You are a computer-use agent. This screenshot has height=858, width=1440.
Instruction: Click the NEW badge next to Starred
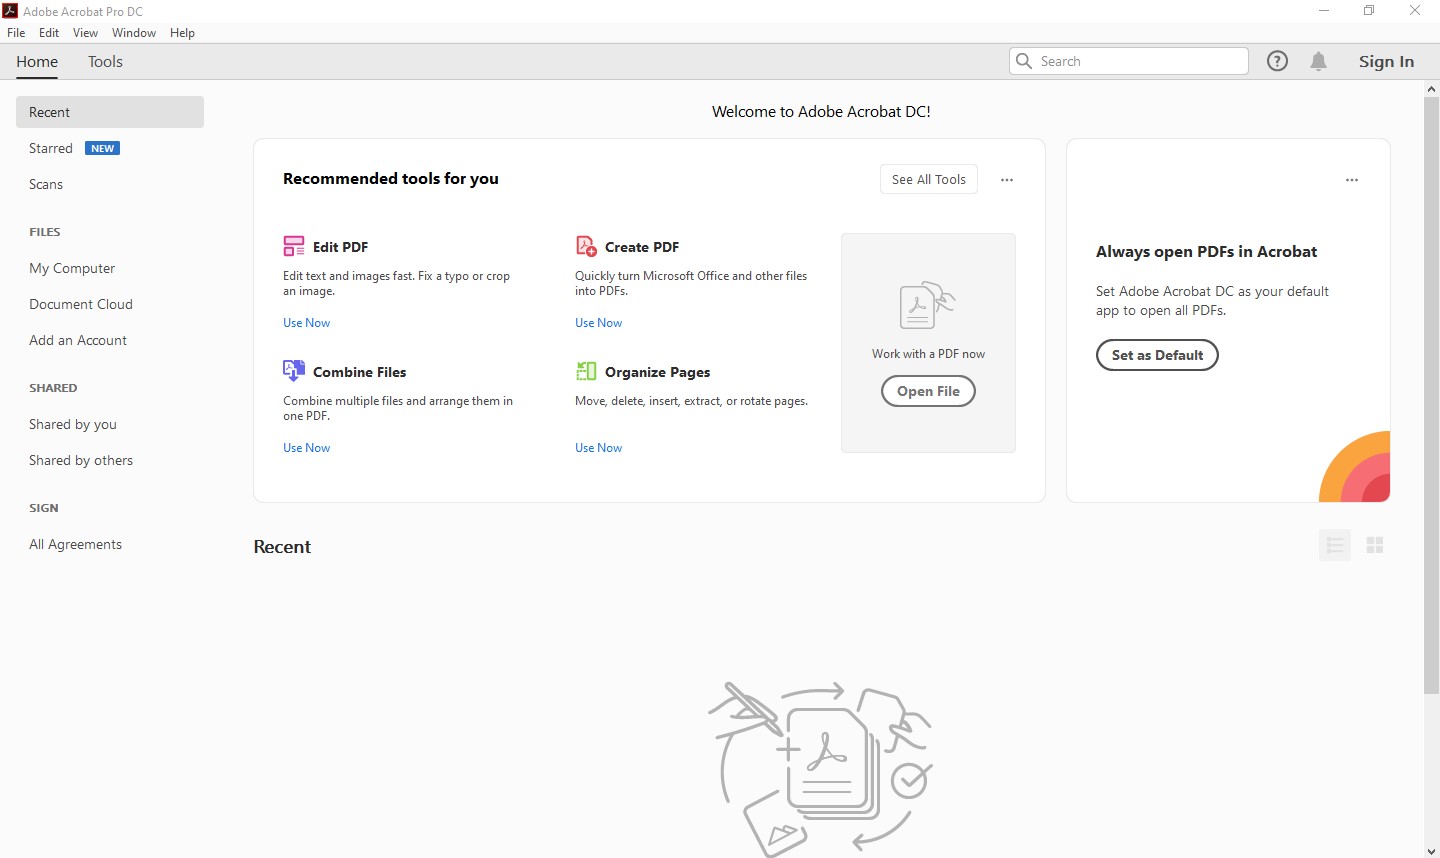(x=102, y=148)
